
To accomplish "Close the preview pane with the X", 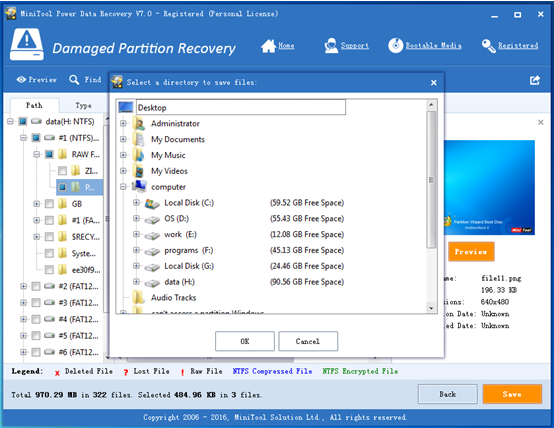I will [541, 122].
